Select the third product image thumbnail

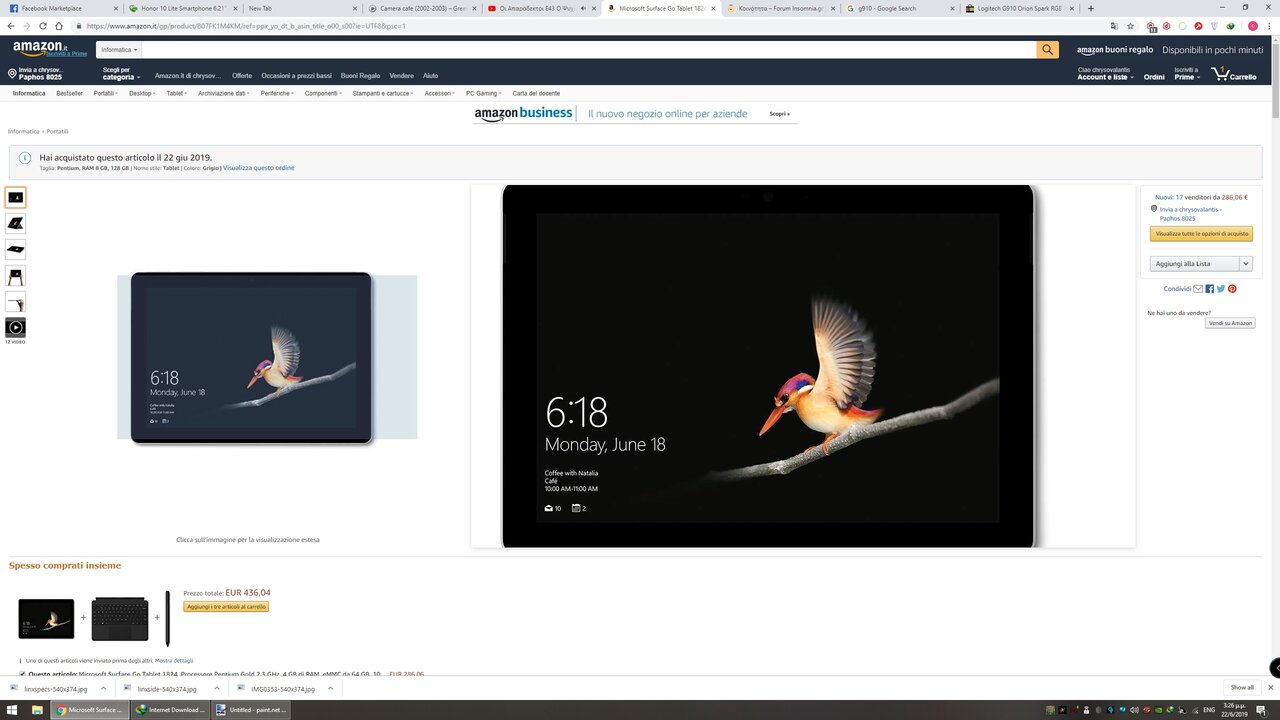click(x=15, y=249)
